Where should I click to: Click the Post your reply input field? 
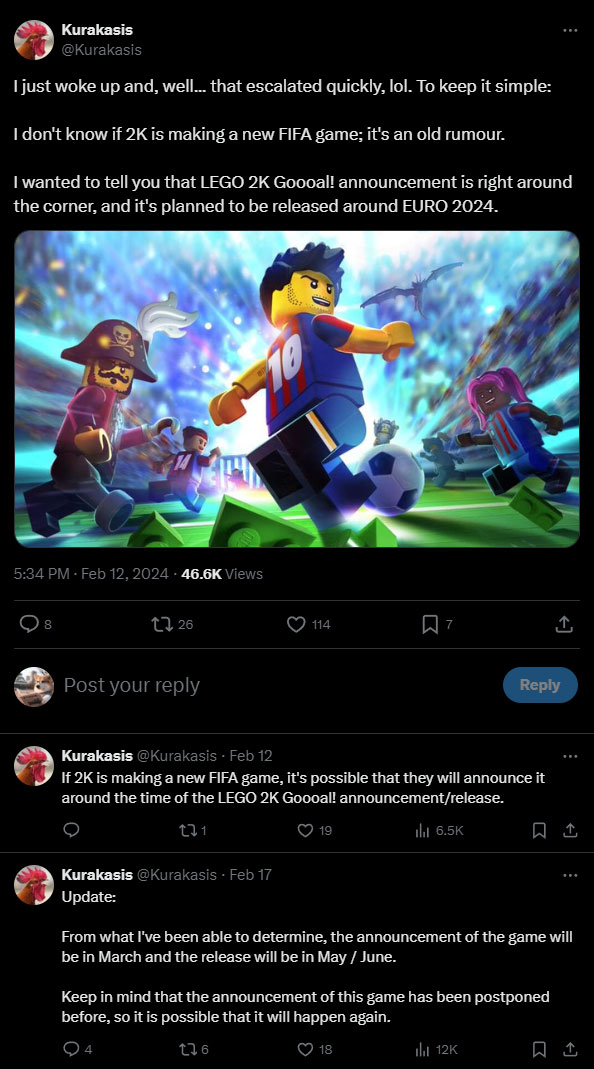200,685
